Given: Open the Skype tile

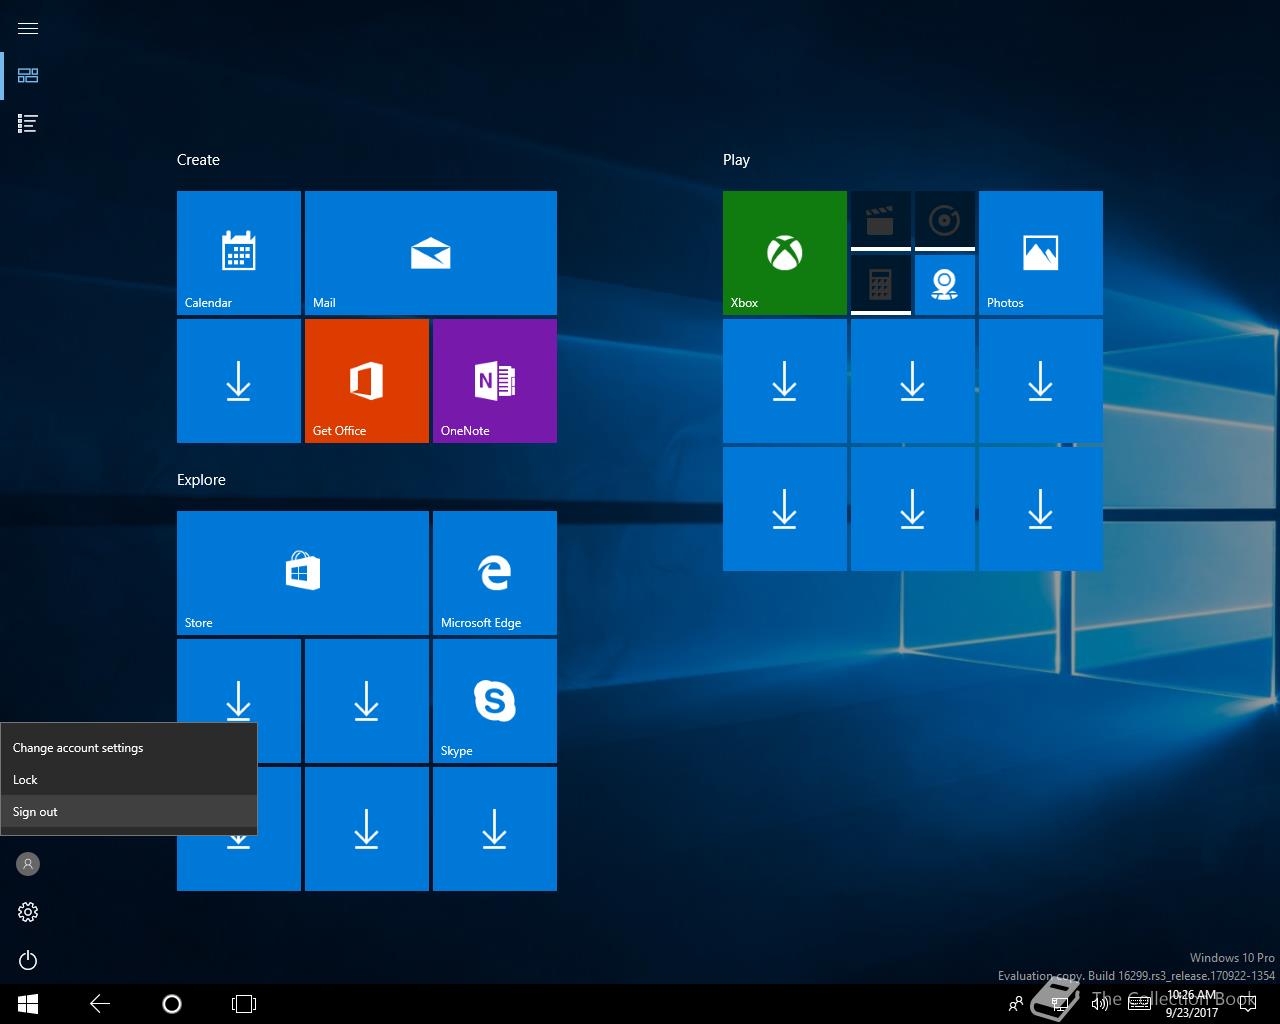Looking at the screenshot, I should click(x=495, y=701).
